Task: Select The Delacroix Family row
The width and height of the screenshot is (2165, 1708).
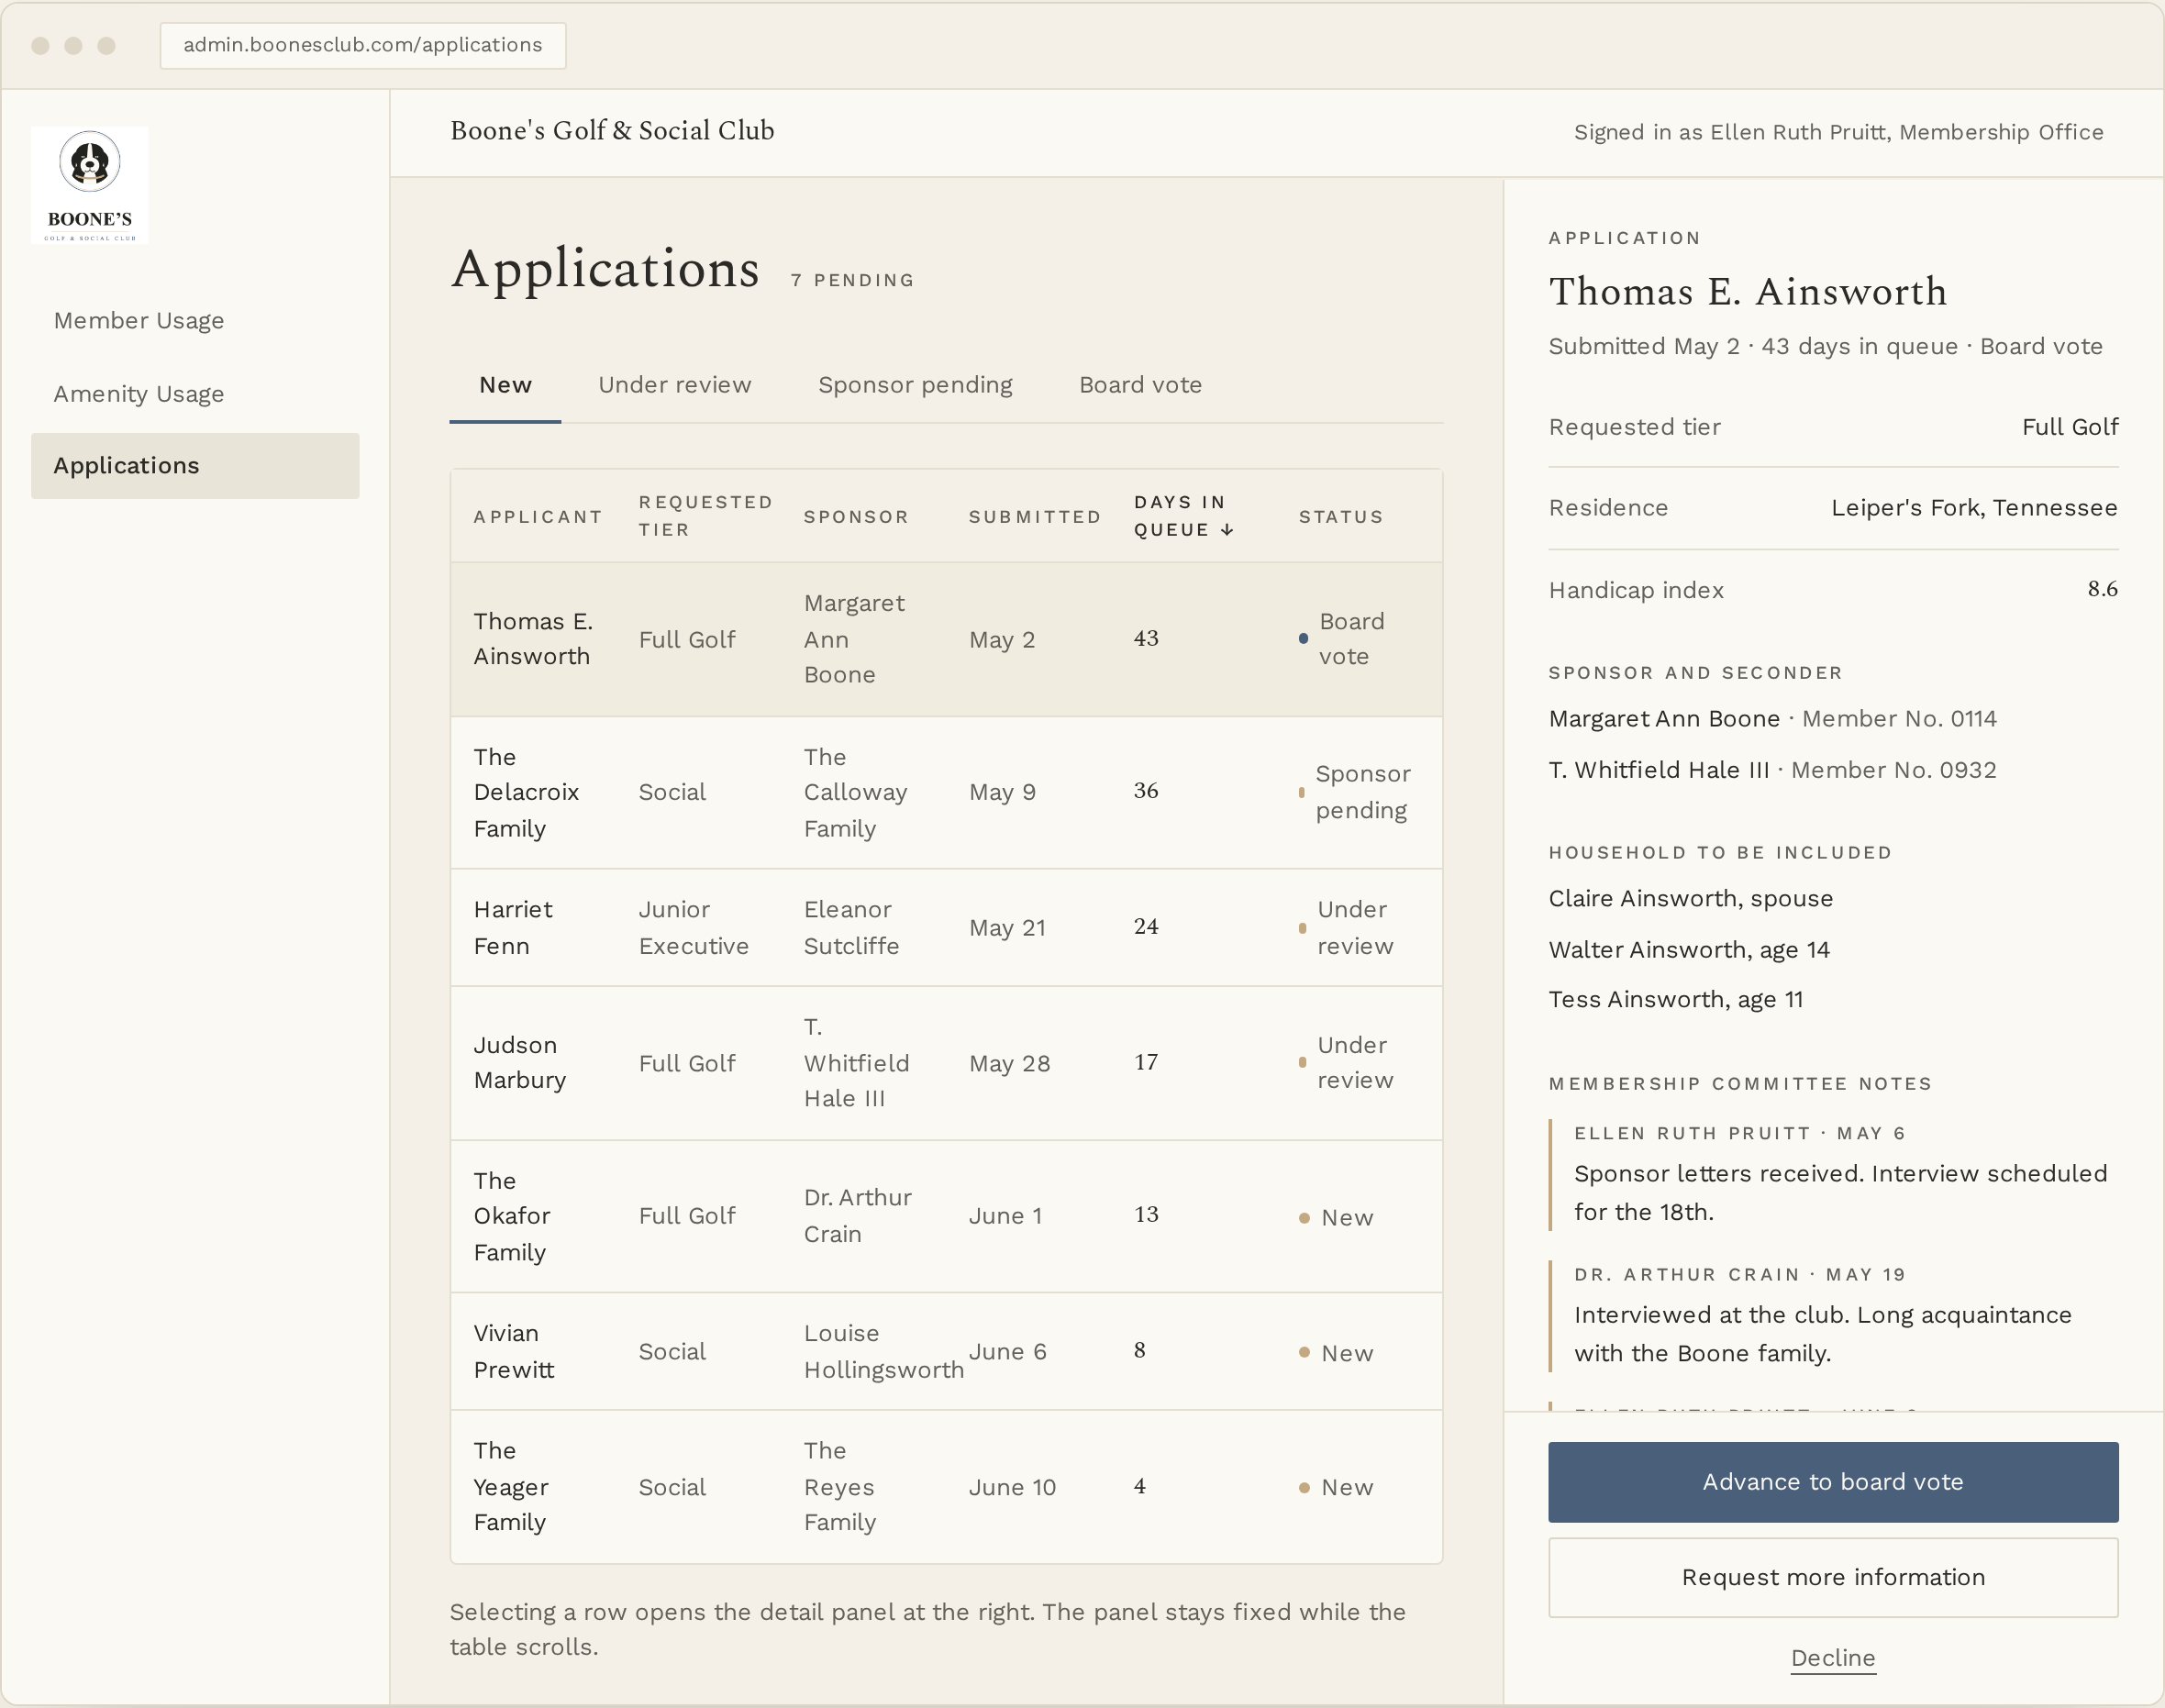Action: [x=946, y=792]
